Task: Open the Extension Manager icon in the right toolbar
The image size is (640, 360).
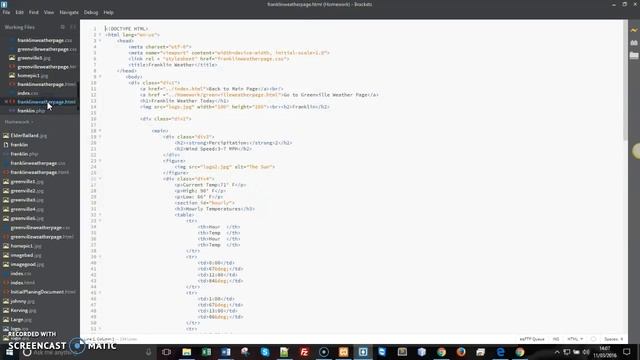Action: (x=634, y=43)
